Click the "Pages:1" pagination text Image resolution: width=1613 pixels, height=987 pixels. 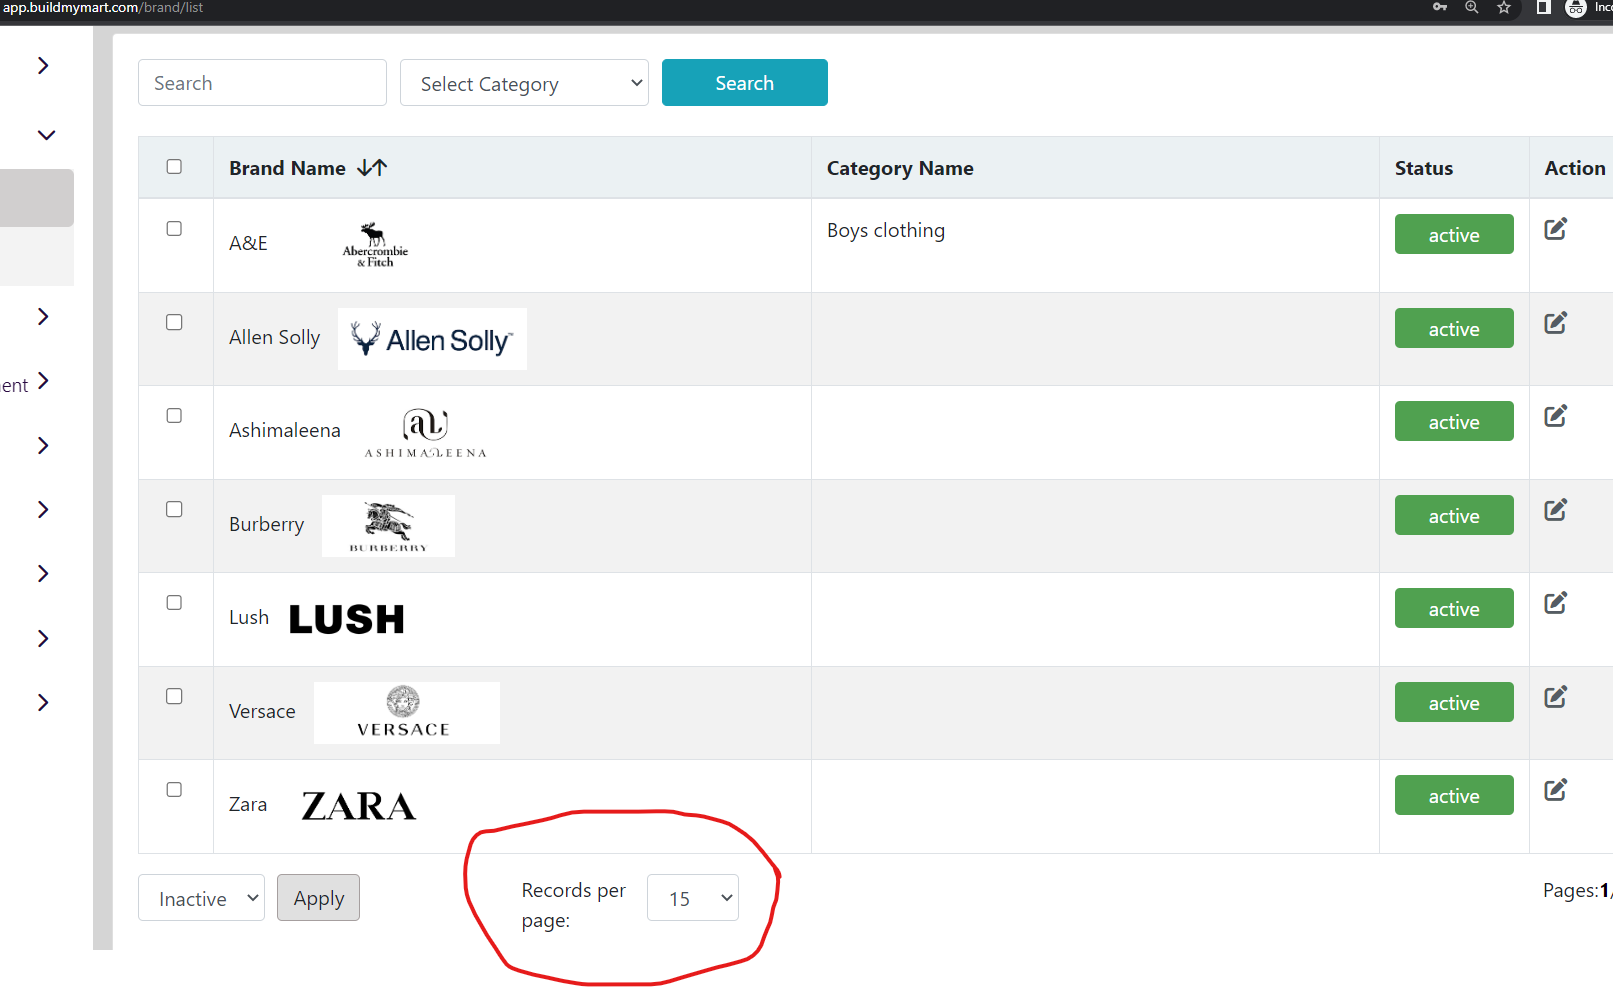pos(1576,890)
